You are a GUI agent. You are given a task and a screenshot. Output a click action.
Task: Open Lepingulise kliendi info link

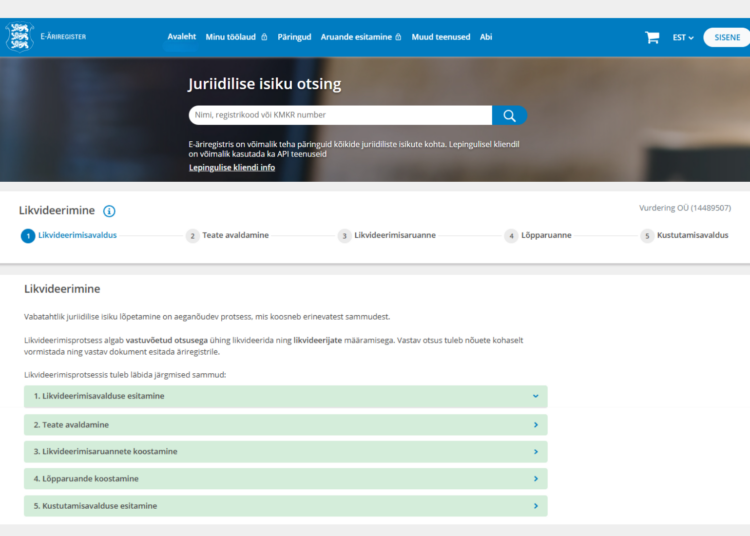[232, 167]
